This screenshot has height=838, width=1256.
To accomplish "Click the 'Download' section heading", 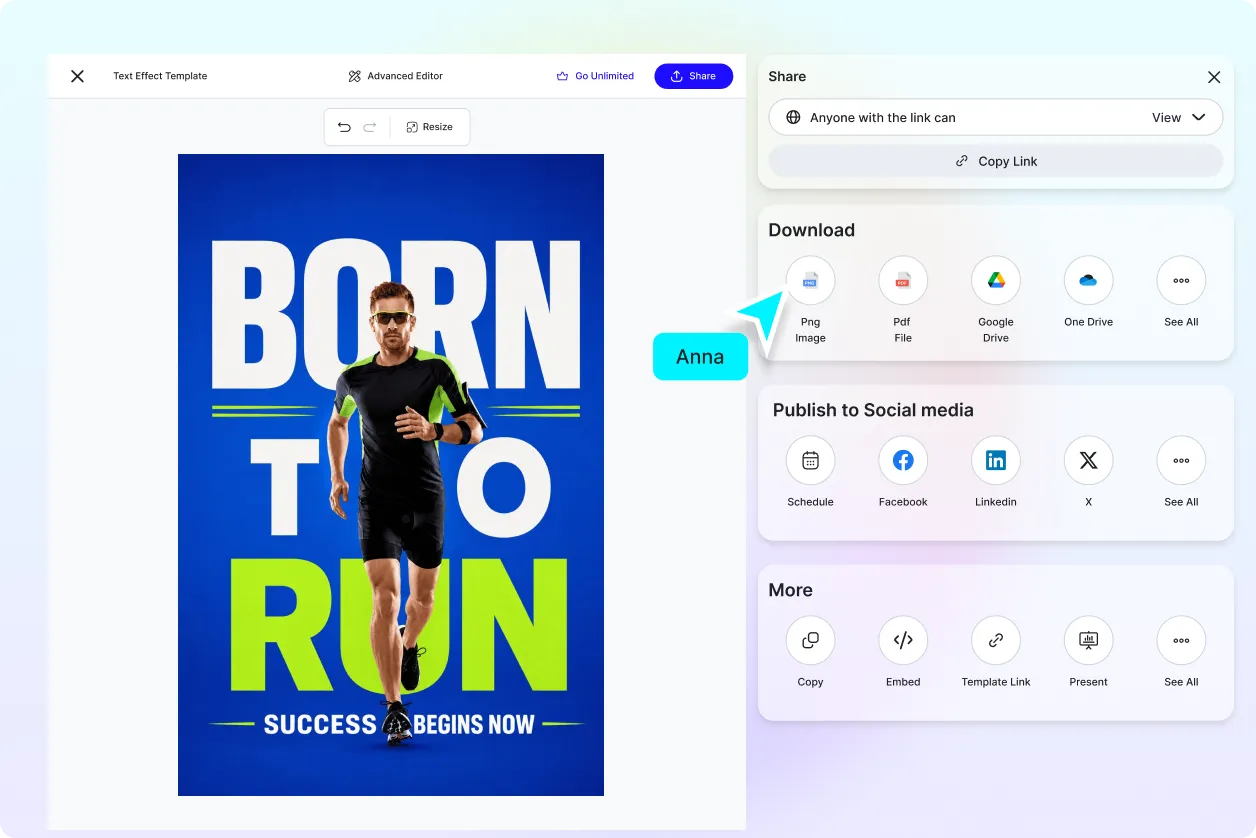I will 811,230.
